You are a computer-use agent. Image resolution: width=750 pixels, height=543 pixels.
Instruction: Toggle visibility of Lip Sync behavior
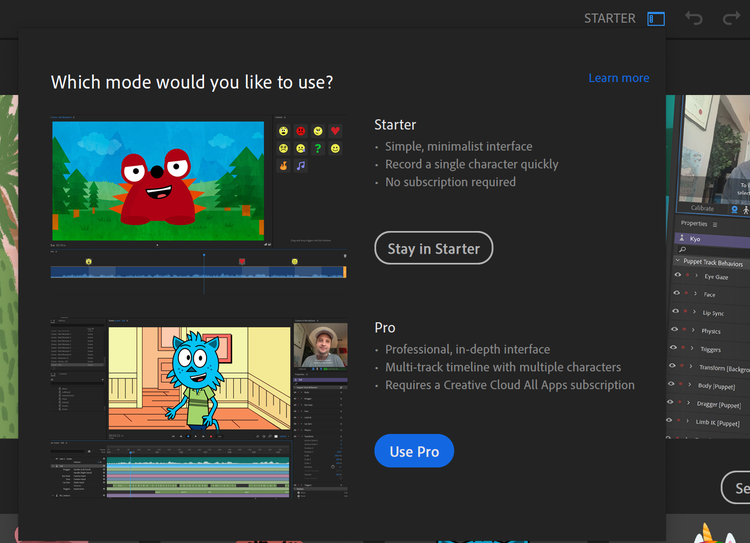[676, 312]
